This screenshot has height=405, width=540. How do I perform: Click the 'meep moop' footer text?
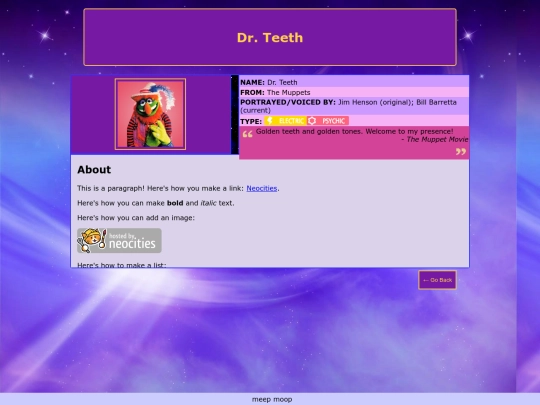click(272, 399)
